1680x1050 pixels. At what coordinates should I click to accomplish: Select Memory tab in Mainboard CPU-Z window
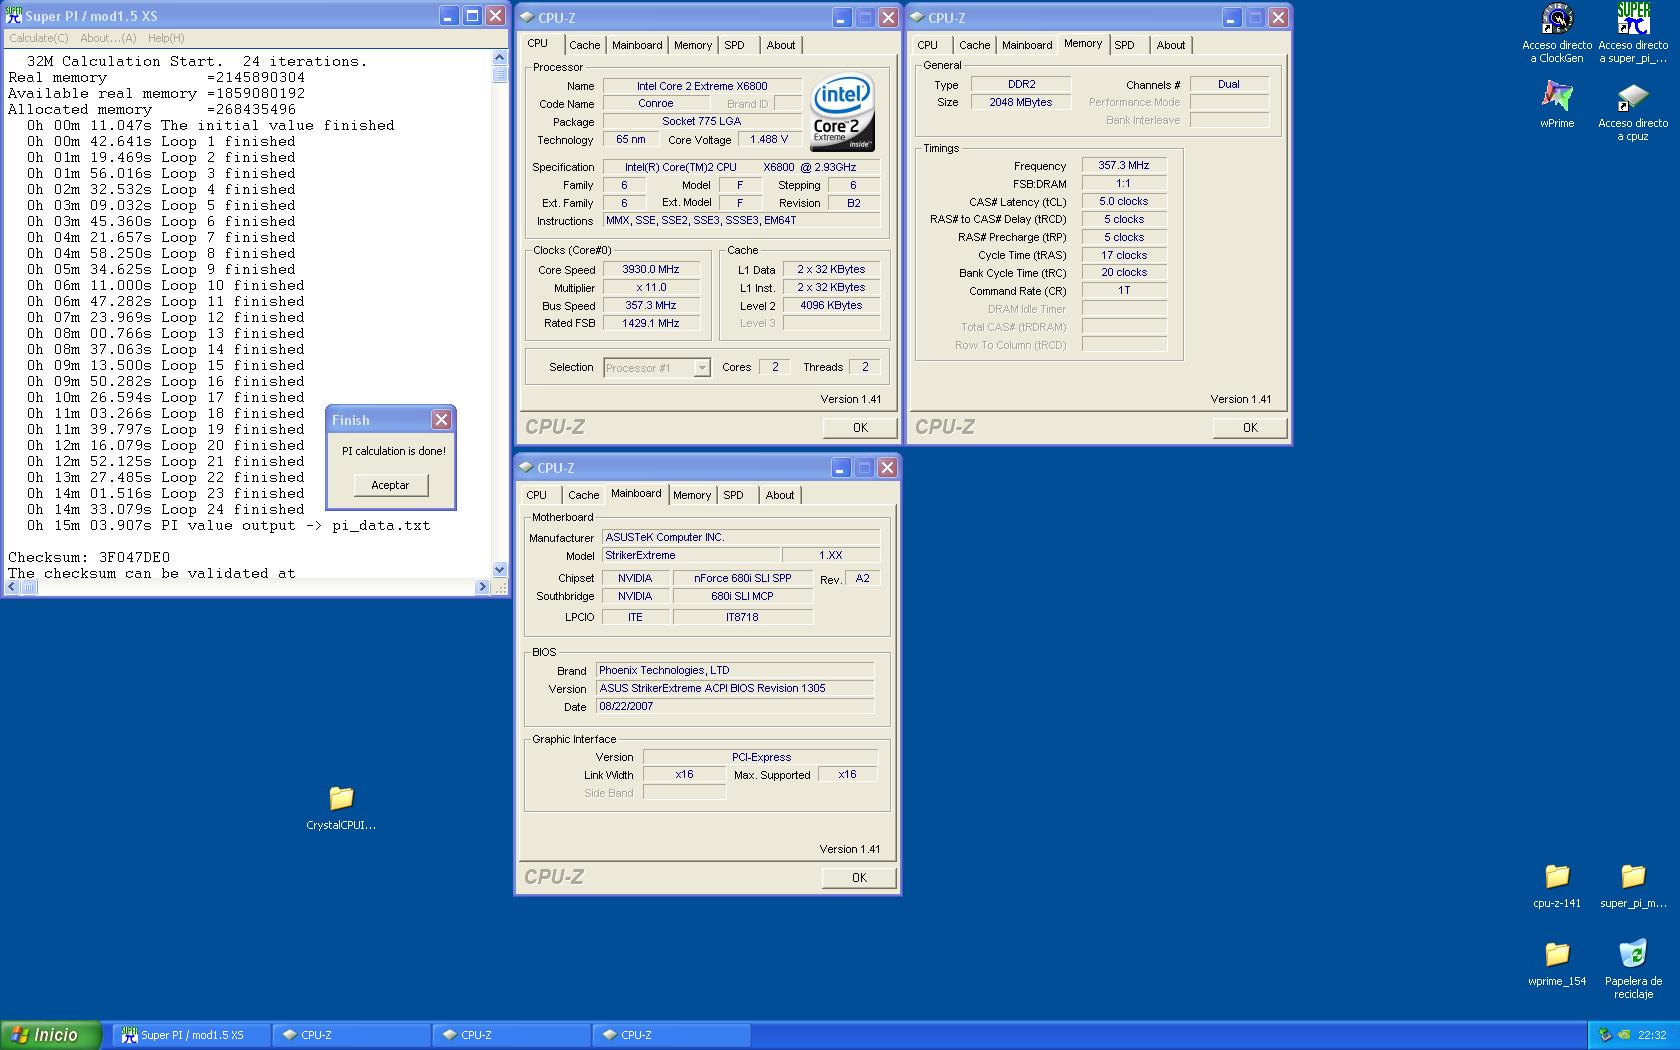[691, 495]
